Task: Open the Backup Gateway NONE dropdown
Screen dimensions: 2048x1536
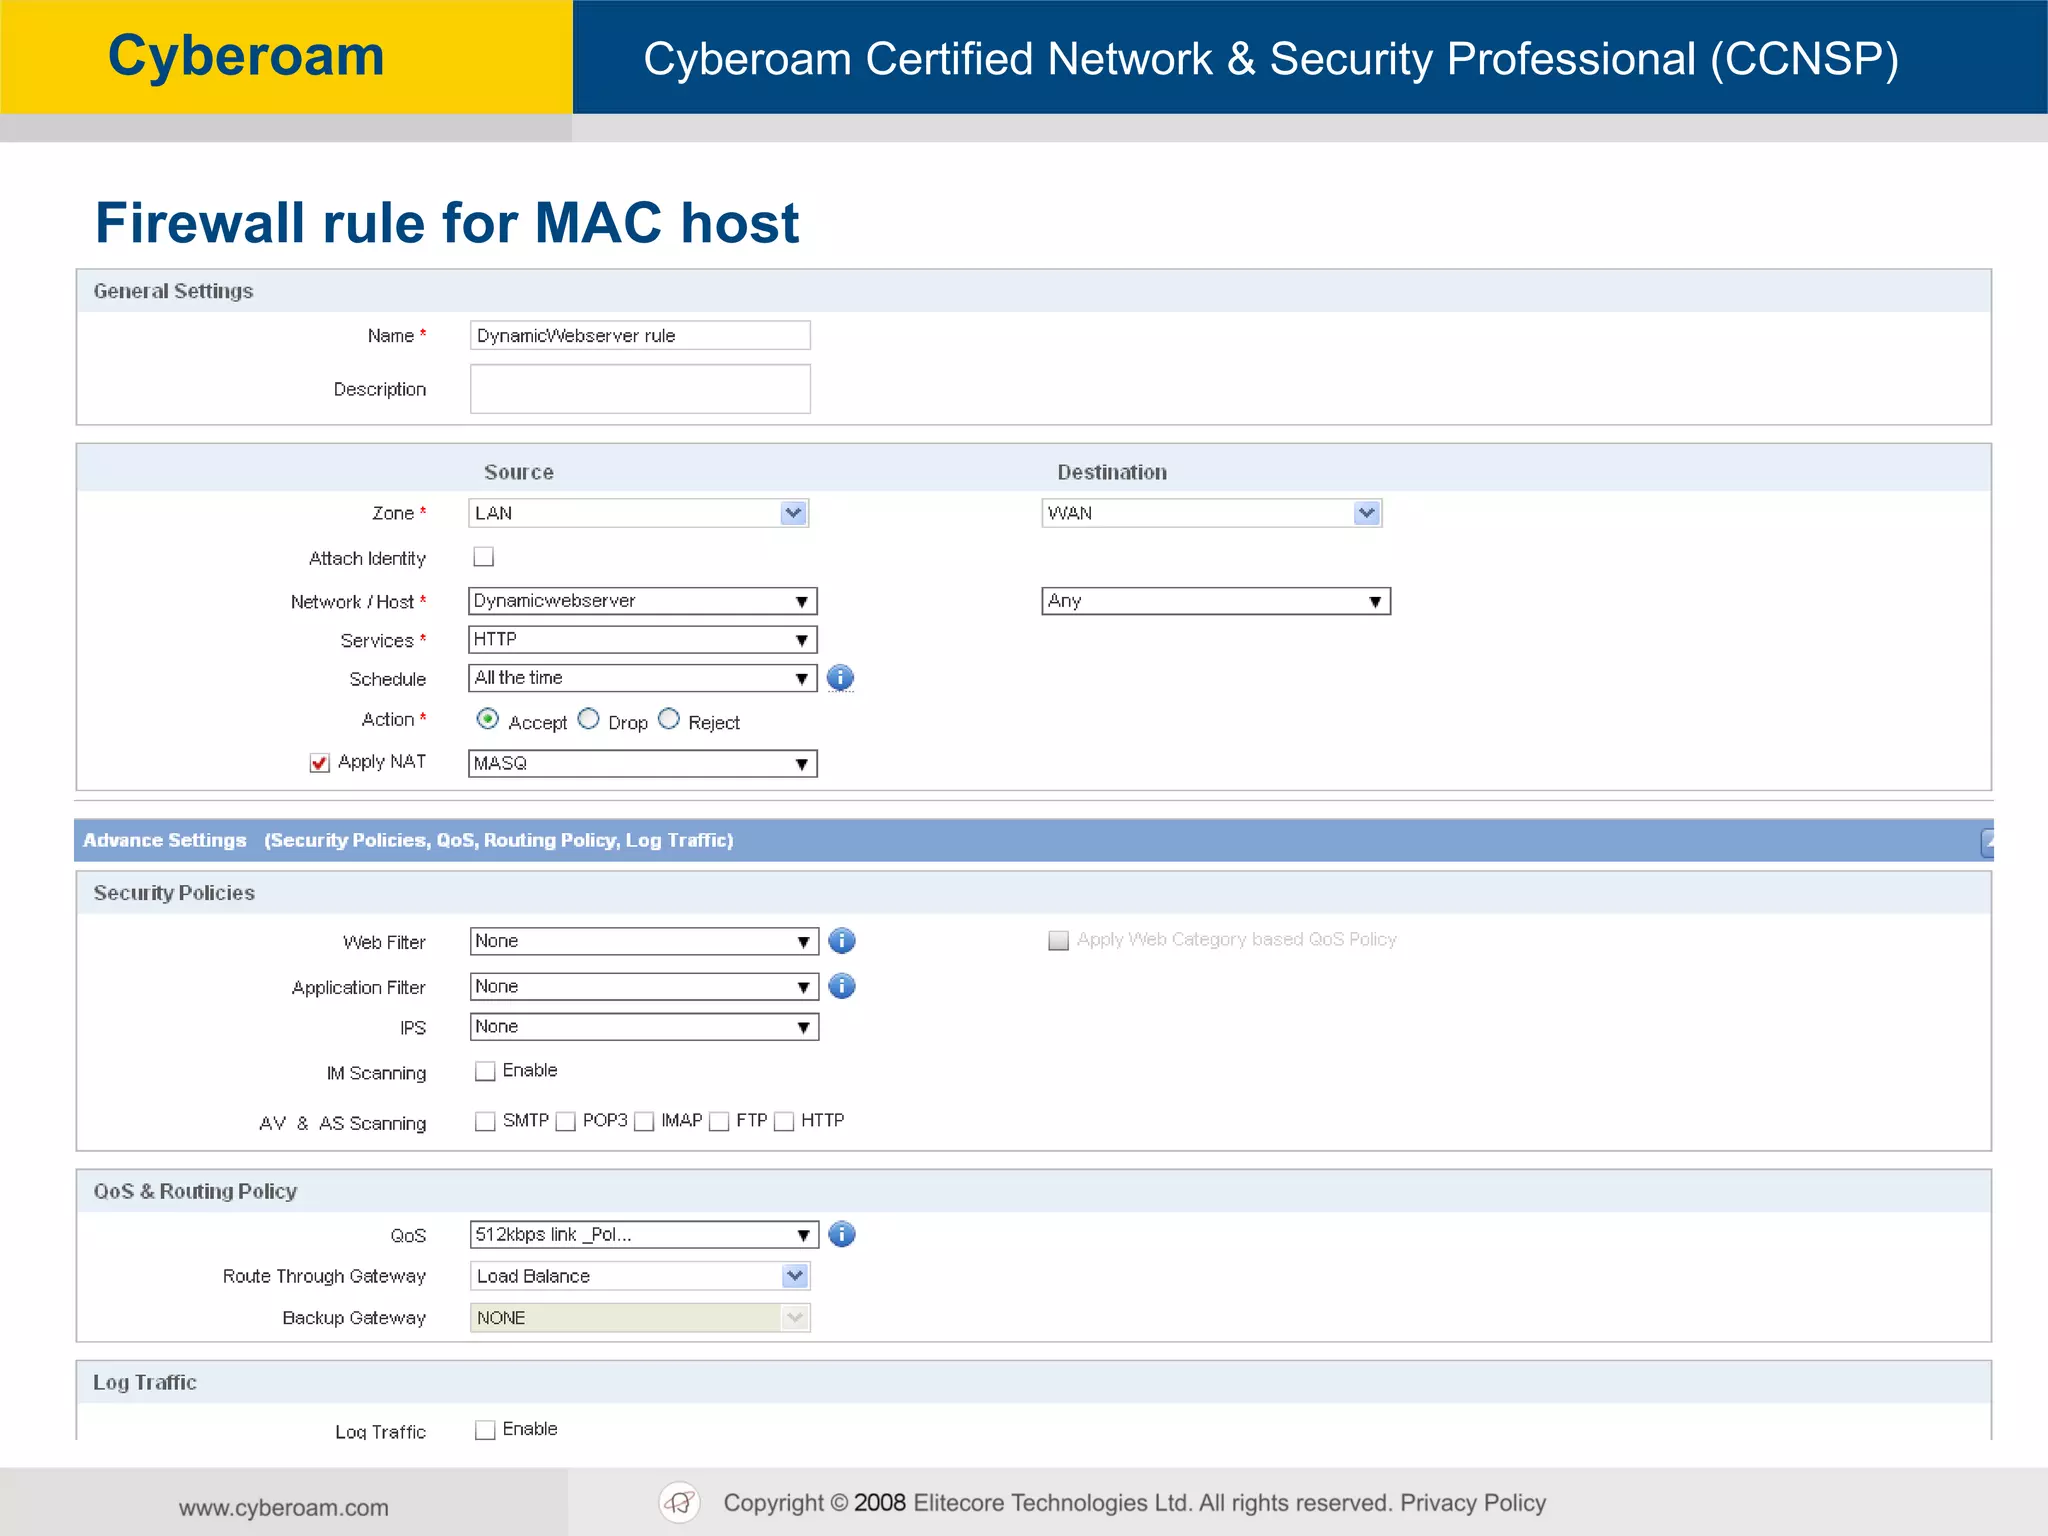Action: (640, 1318)
